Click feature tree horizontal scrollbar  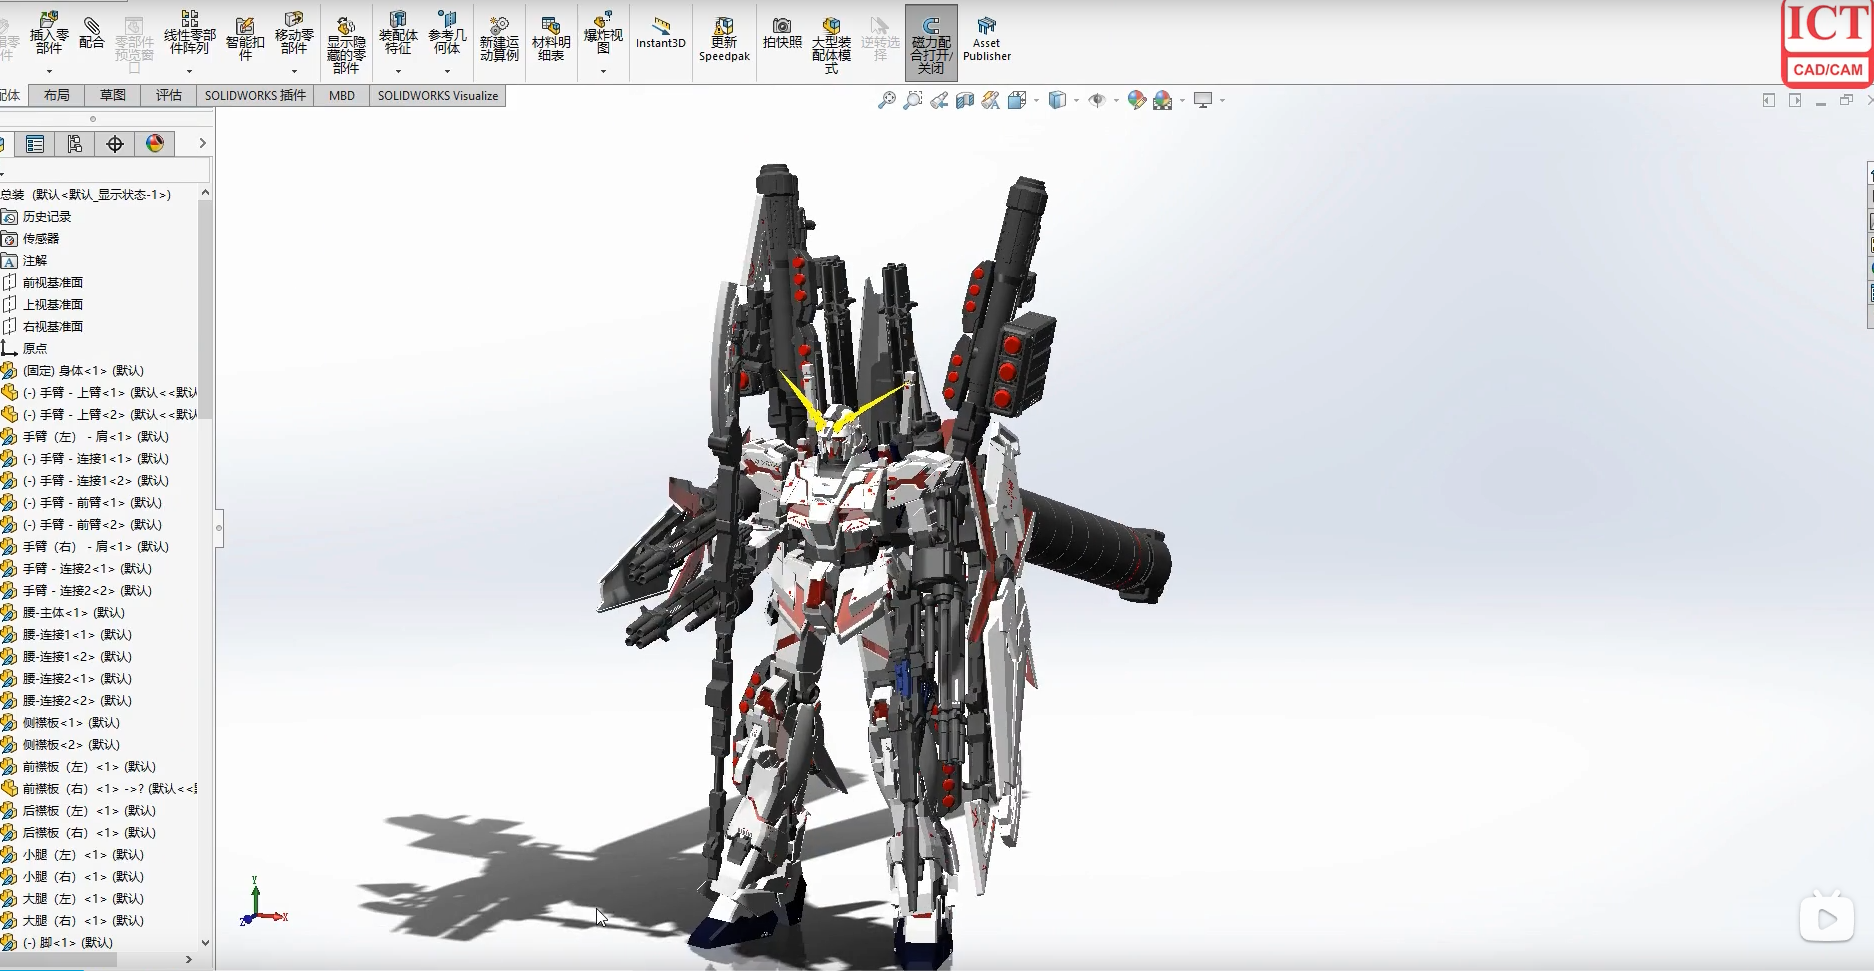[58, 959]
